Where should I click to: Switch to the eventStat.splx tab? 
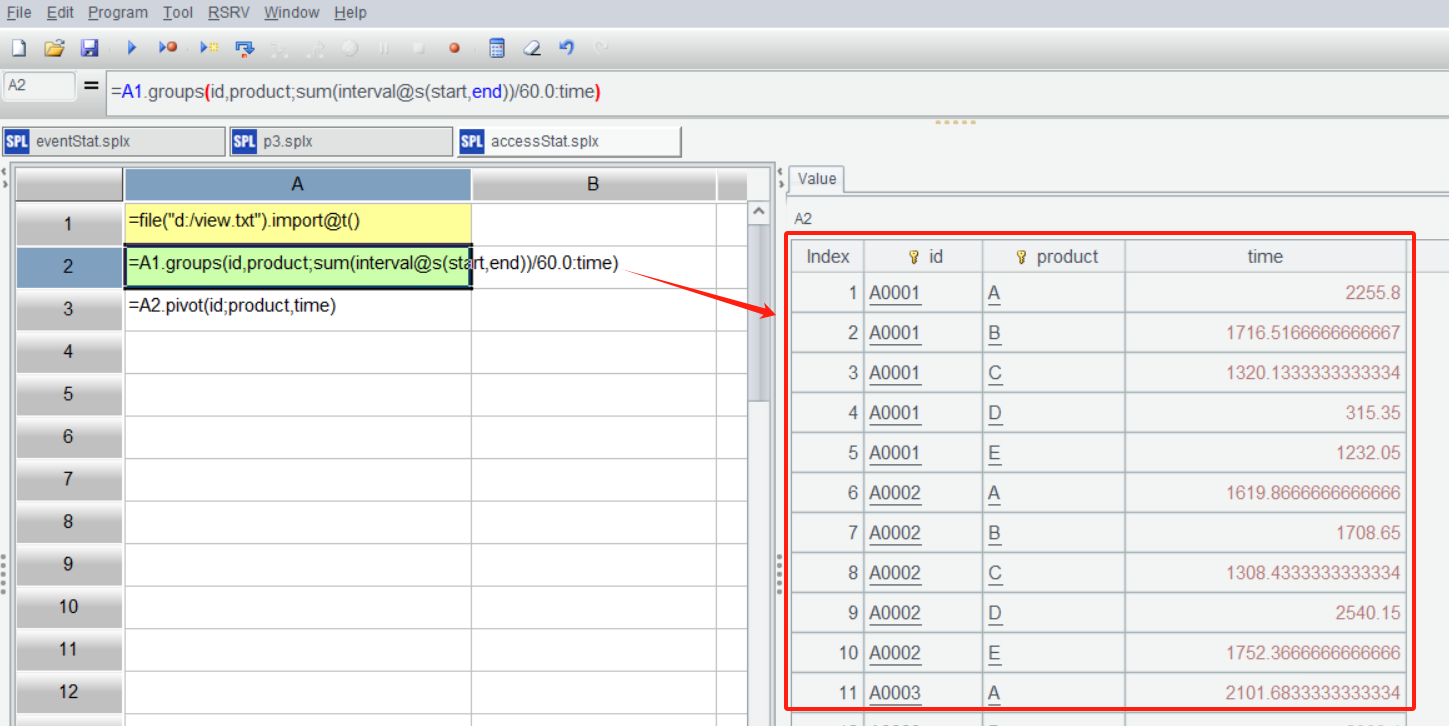113,142
